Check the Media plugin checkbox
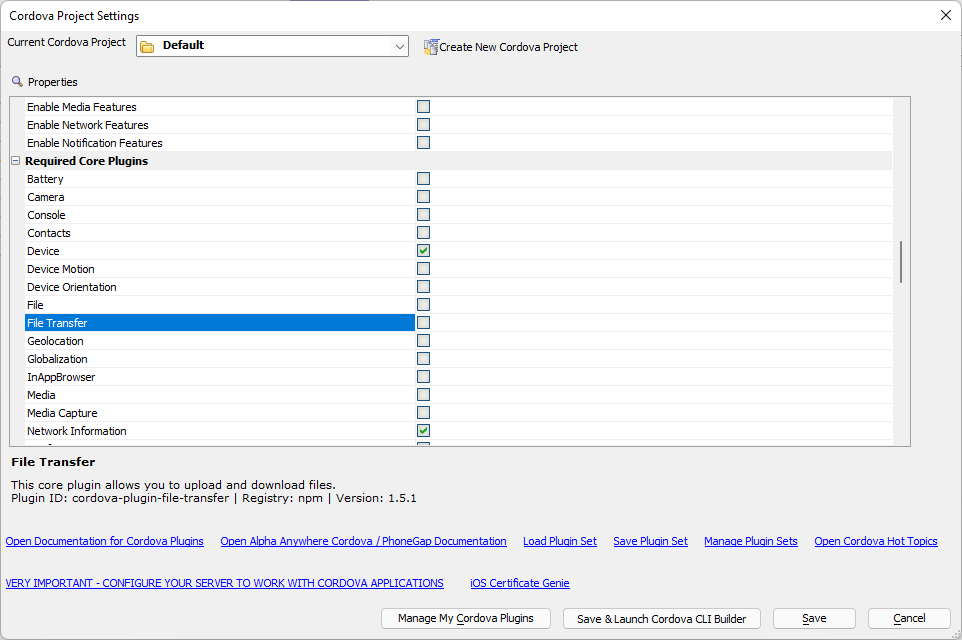Image resolution: width=962 pixels, height=640 pixels. click(x=423, y=395)
